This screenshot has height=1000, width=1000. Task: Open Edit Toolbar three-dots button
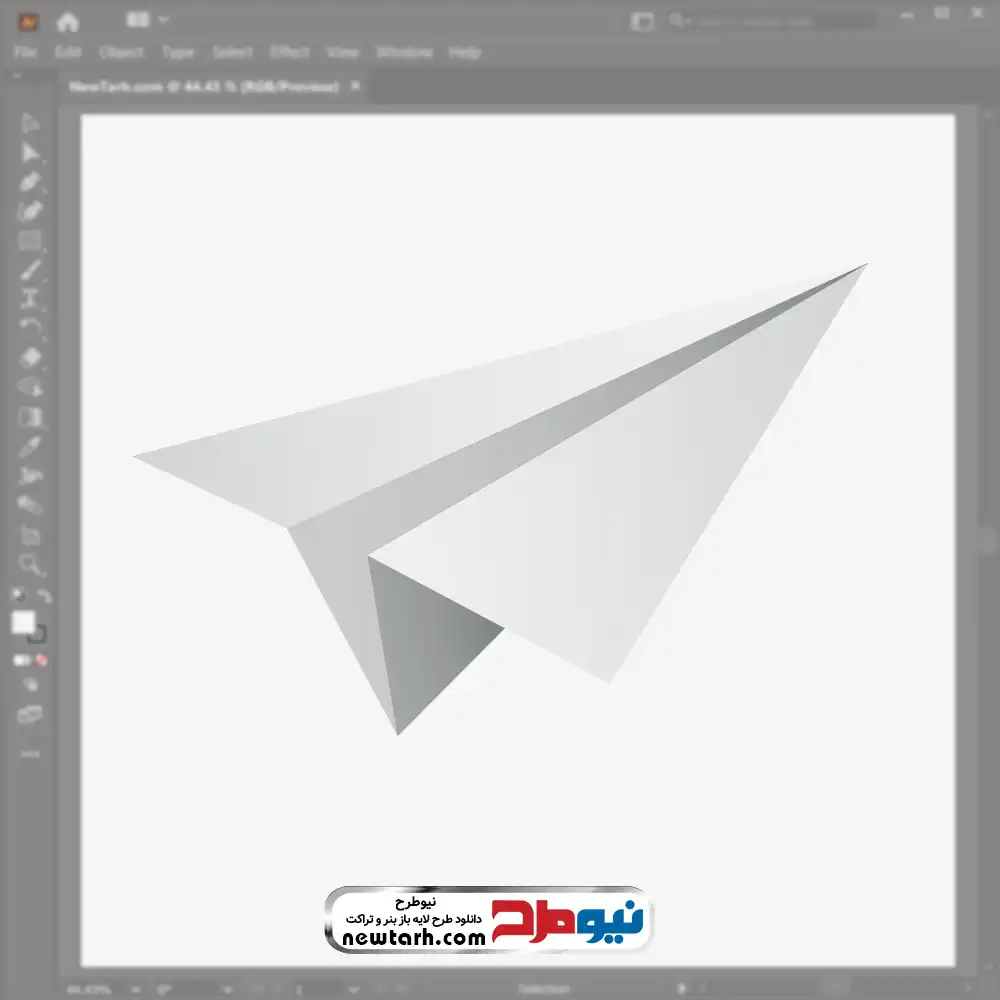(x=30, y=752)
